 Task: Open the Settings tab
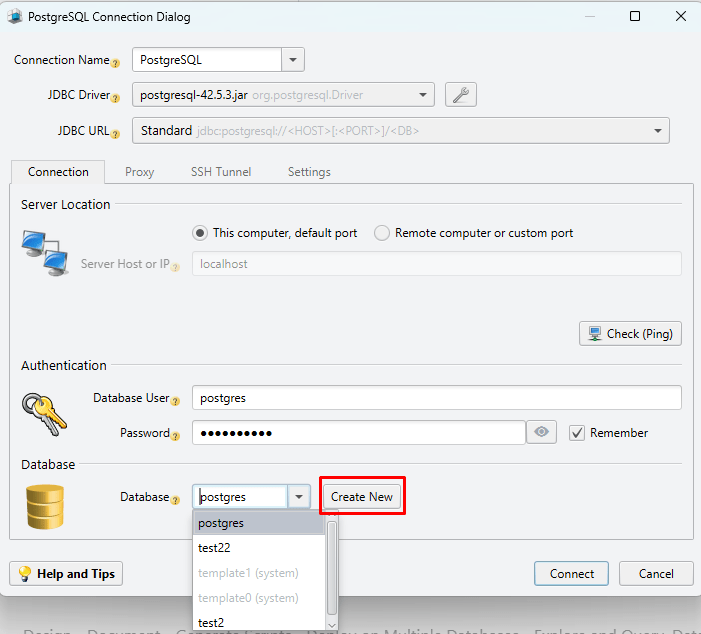(x=309, y=172)
